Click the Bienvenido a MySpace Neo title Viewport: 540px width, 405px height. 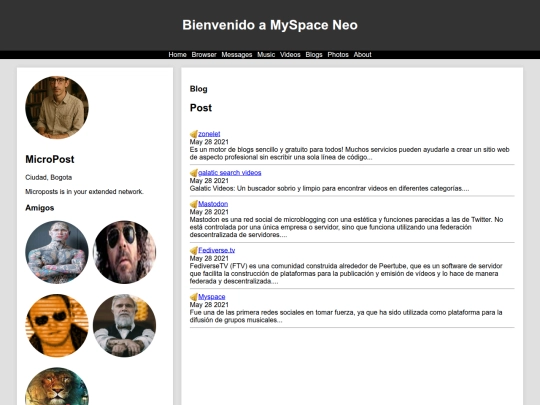click(270, 25)
